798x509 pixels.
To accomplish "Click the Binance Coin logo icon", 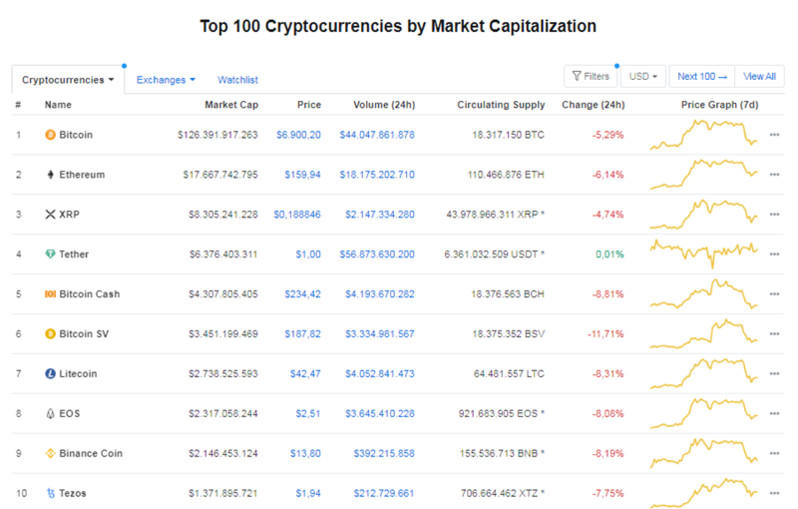I will [50, 453].
